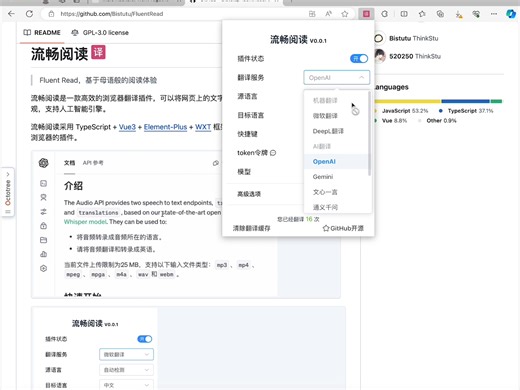Select OpenAI in the service list
Viewport: 520px width, 390px height.
[336, 162]
